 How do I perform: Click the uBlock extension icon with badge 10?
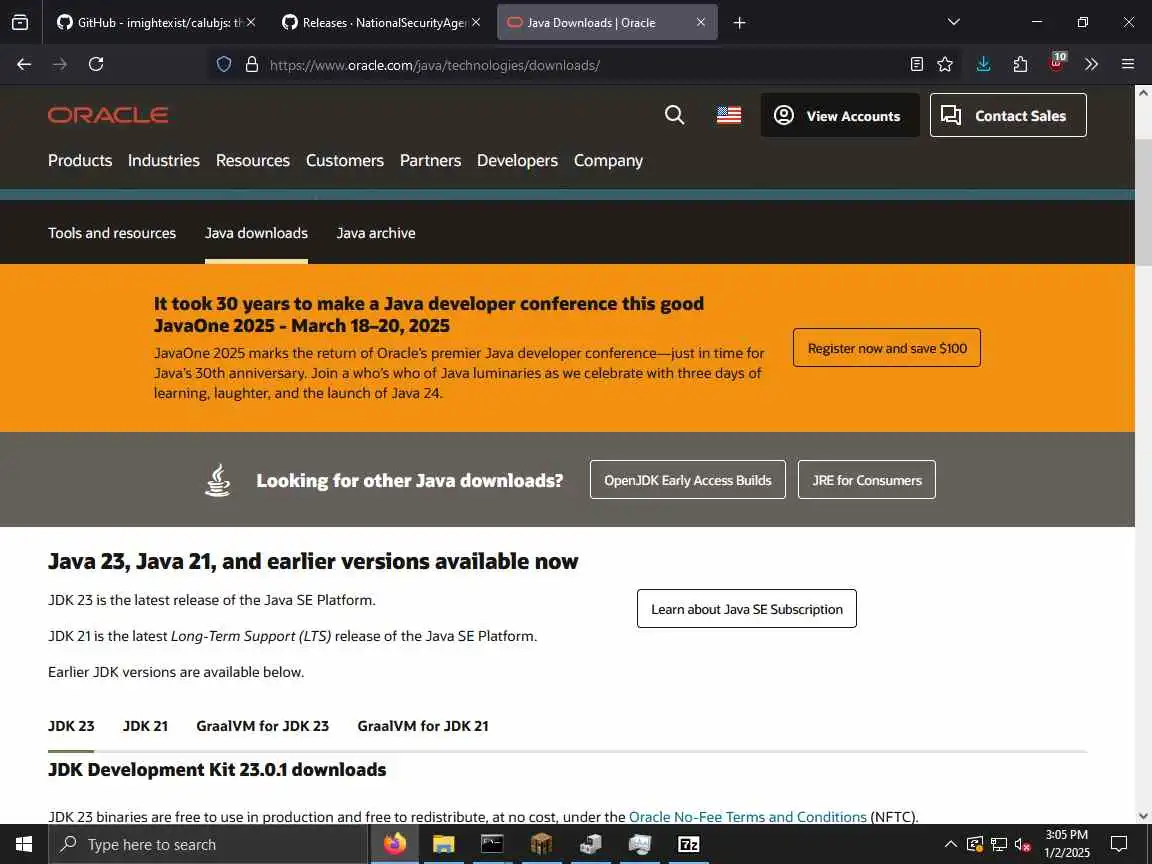[x=1056, y=63]
